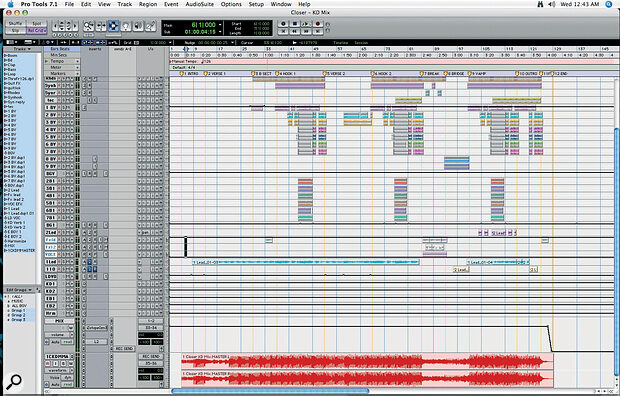
Task: Select the Zoomer tool in the toolbar
Action: click(89, 26)
